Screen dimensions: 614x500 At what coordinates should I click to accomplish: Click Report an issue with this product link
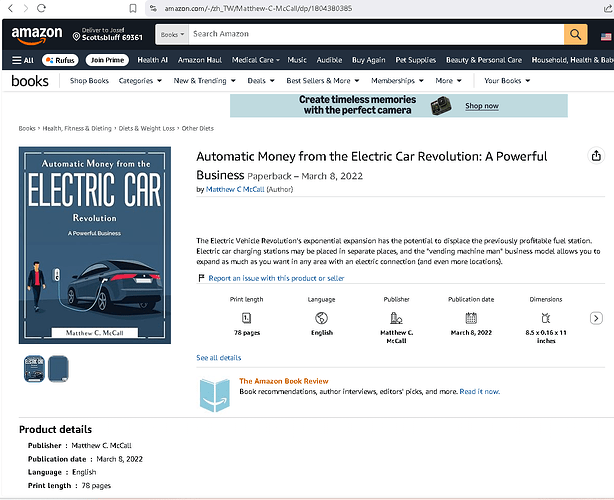coord(276,278)
